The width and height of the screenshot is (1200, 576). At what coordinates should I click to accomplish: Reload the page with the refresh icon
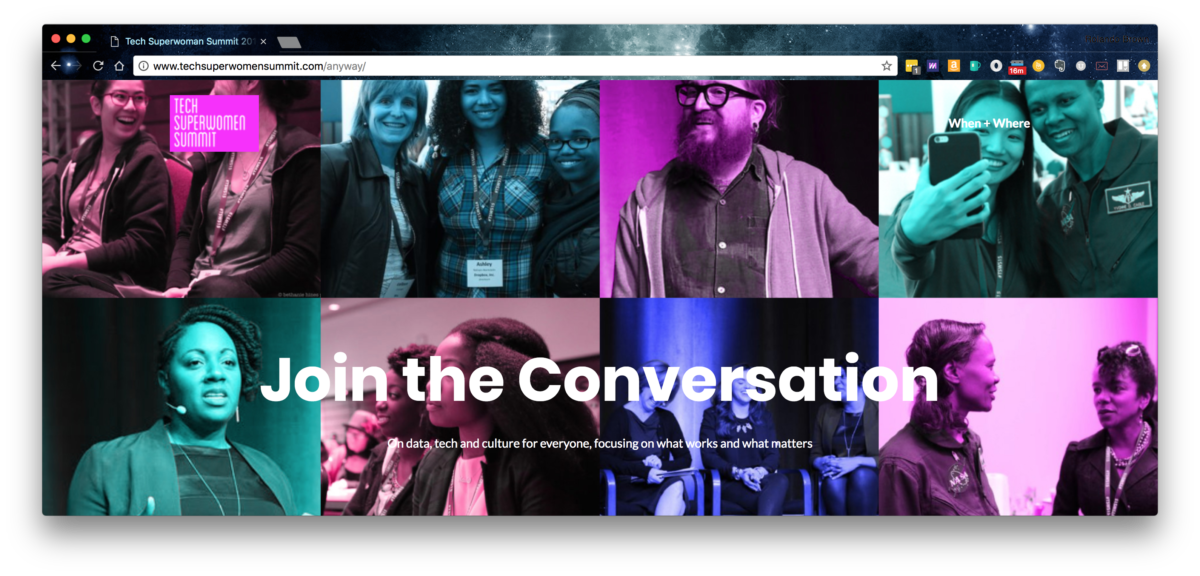point(98,66)
